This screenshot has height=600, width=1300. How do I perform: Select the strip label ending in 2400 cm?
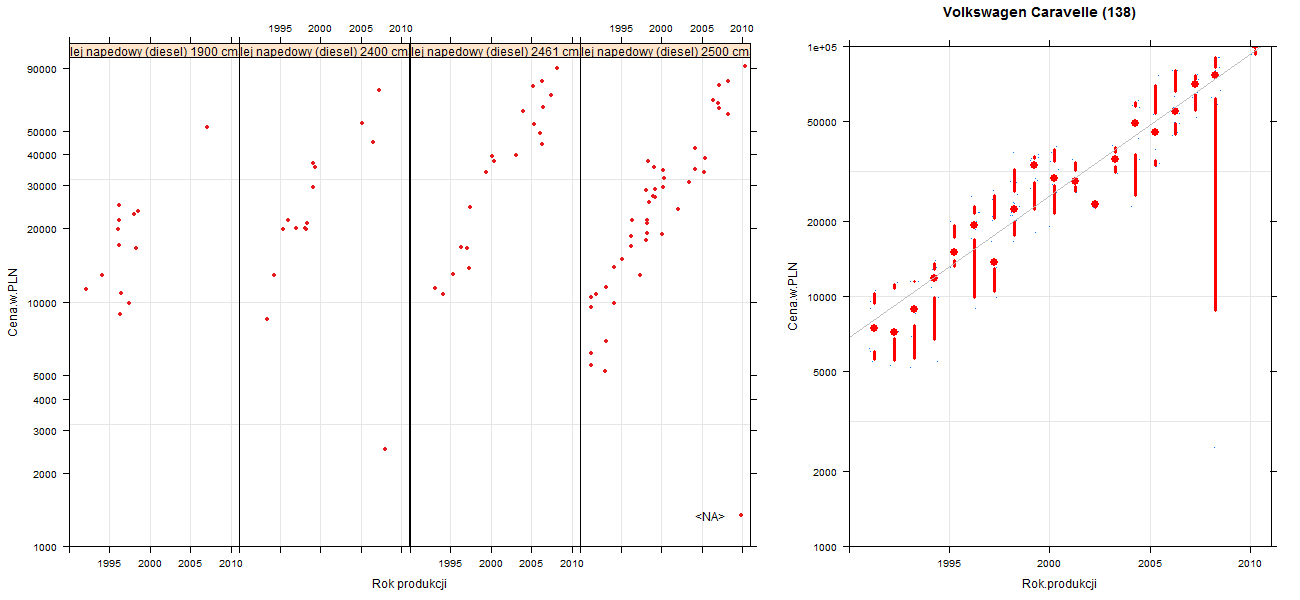click(x=325, y=52)
